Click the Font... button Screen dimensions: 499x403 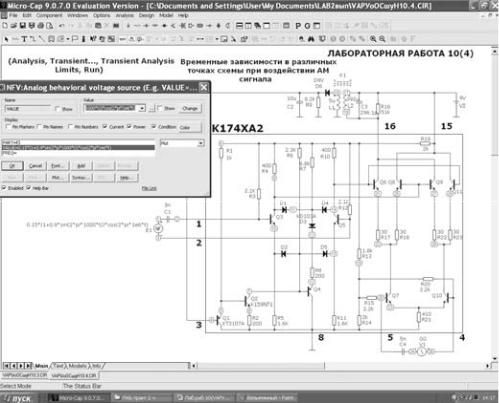[x=58, y=166]
